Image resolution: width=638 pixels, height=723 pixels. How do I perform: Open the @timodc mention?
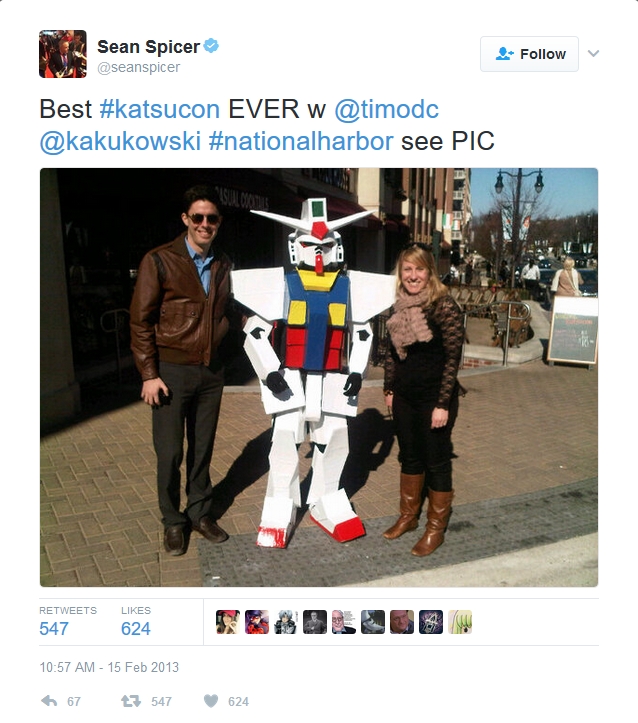(x=386, y=109)
